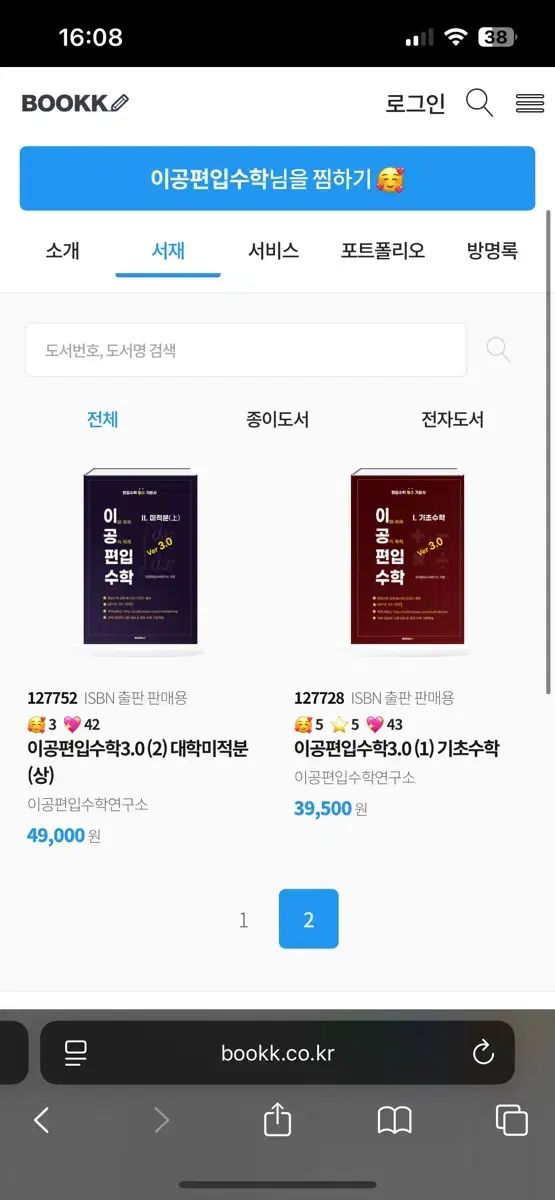Image resolution: width=555 pixels, height=1200 pixels.
Task: Go back with Safari back arrow
Action: 41,1120
